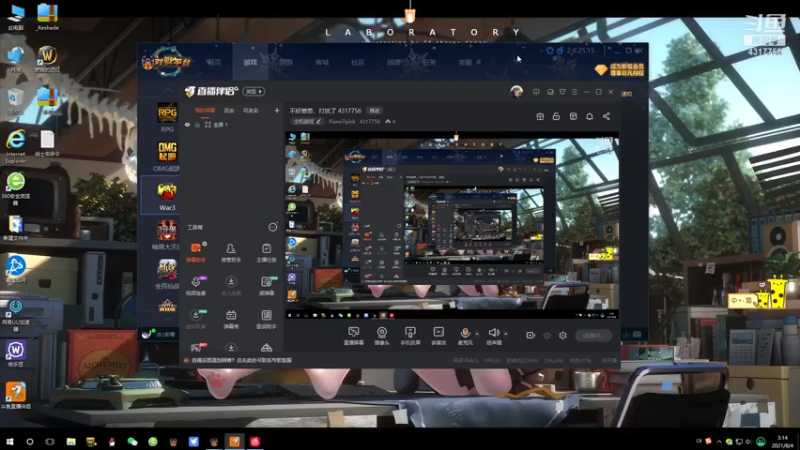Toggle the recording camera icon in control bar
Viewport: 800px width, 450px height.
click(x=530, y=335)
